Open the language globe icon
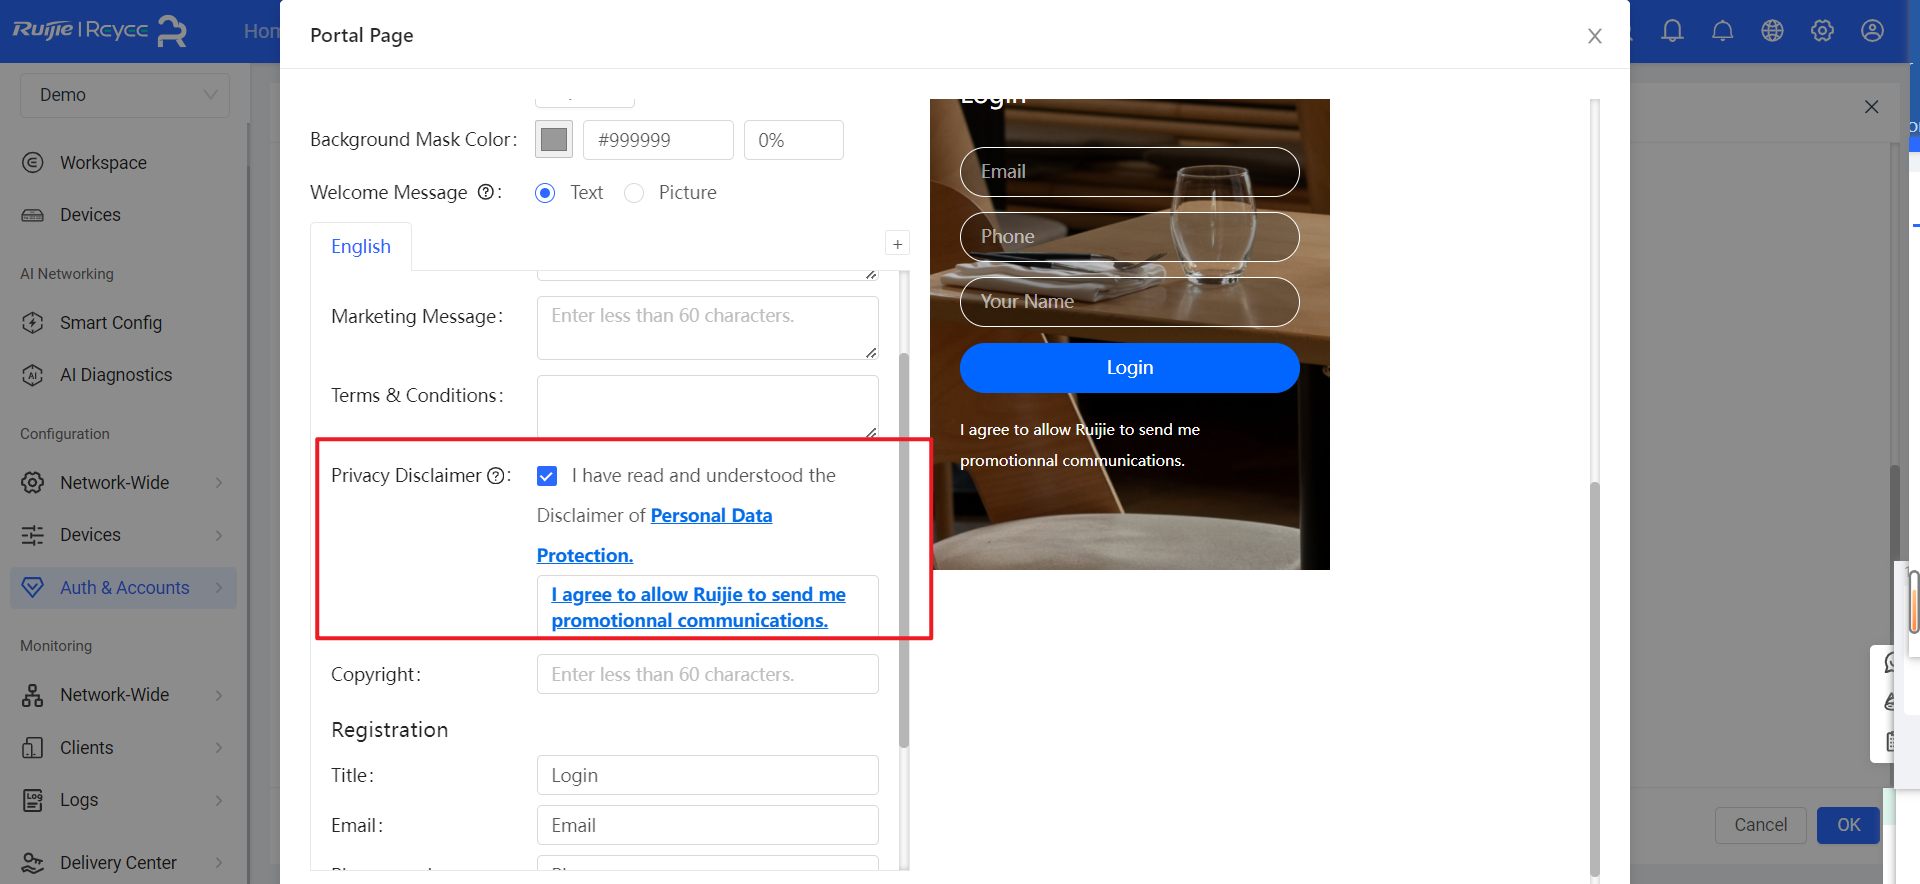 [1772, 31]
